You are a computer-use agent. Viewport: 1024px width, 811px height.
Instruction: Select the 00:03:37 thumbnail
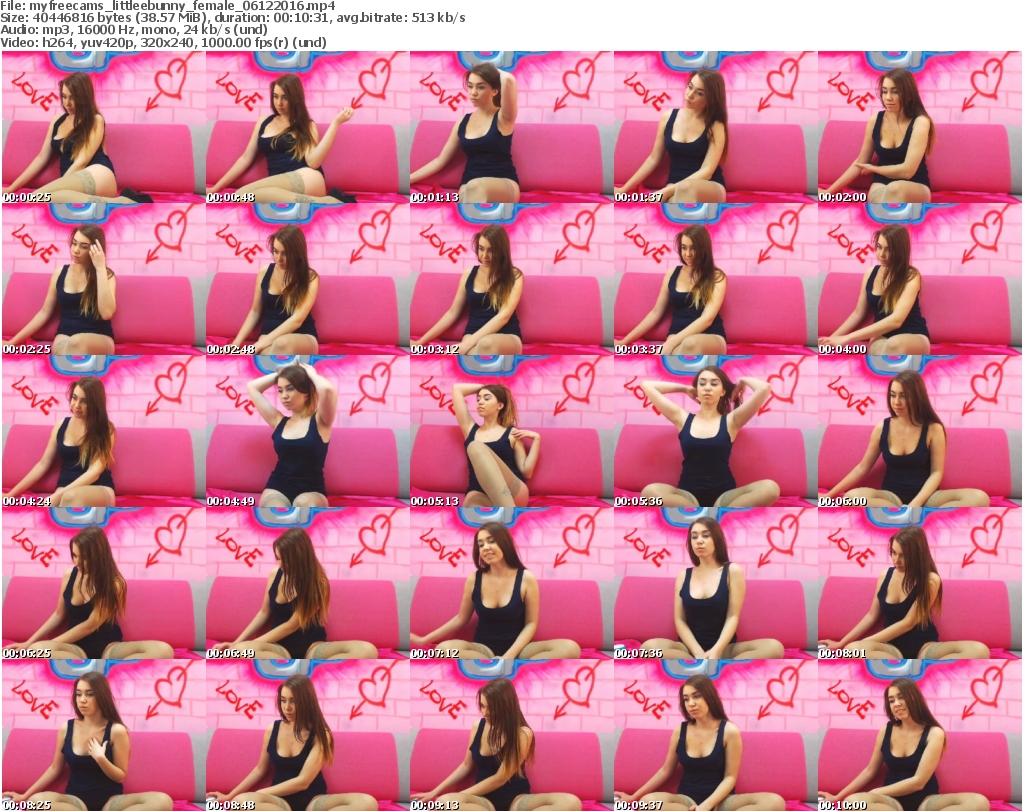coord(715,279)
